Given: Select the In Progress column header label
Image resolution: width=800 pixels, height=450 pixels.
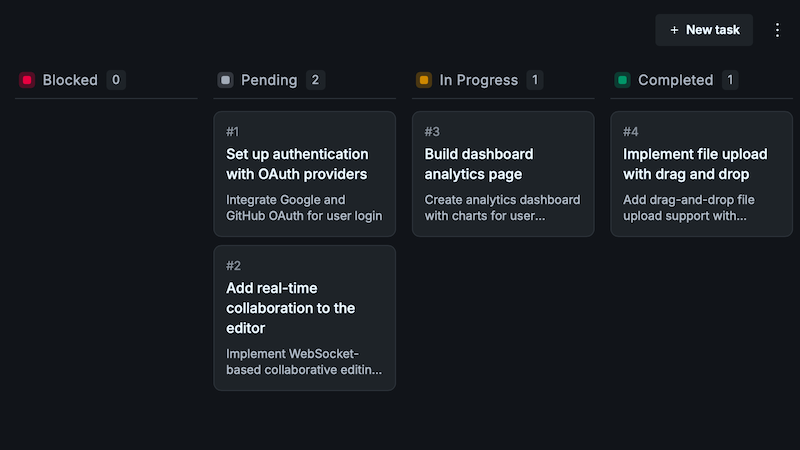Looking at the screenshot, I should click(479, 80).
